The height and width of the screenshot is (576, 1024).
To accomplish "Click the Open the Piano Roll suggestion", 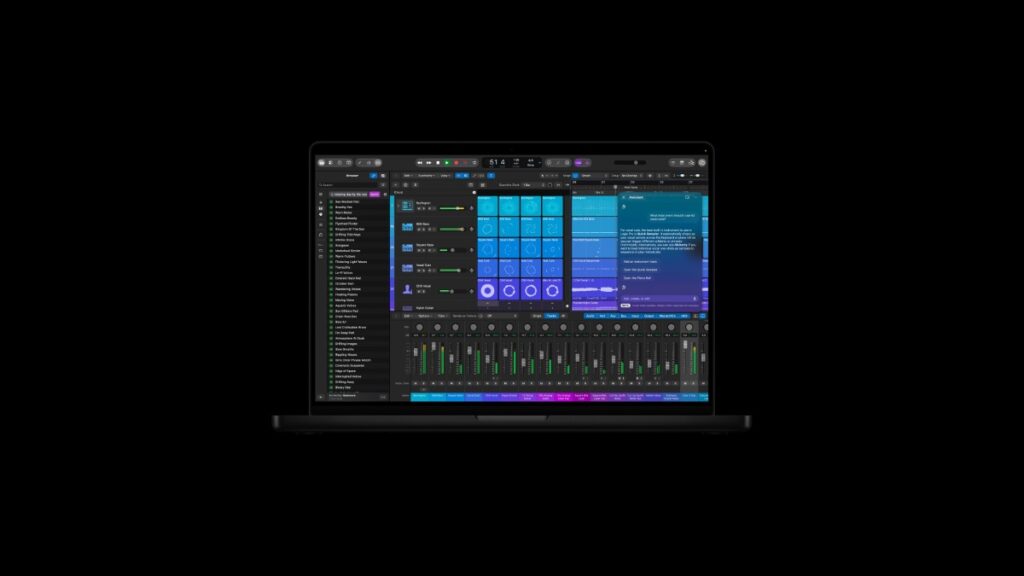I will click(x=637, y=278).
